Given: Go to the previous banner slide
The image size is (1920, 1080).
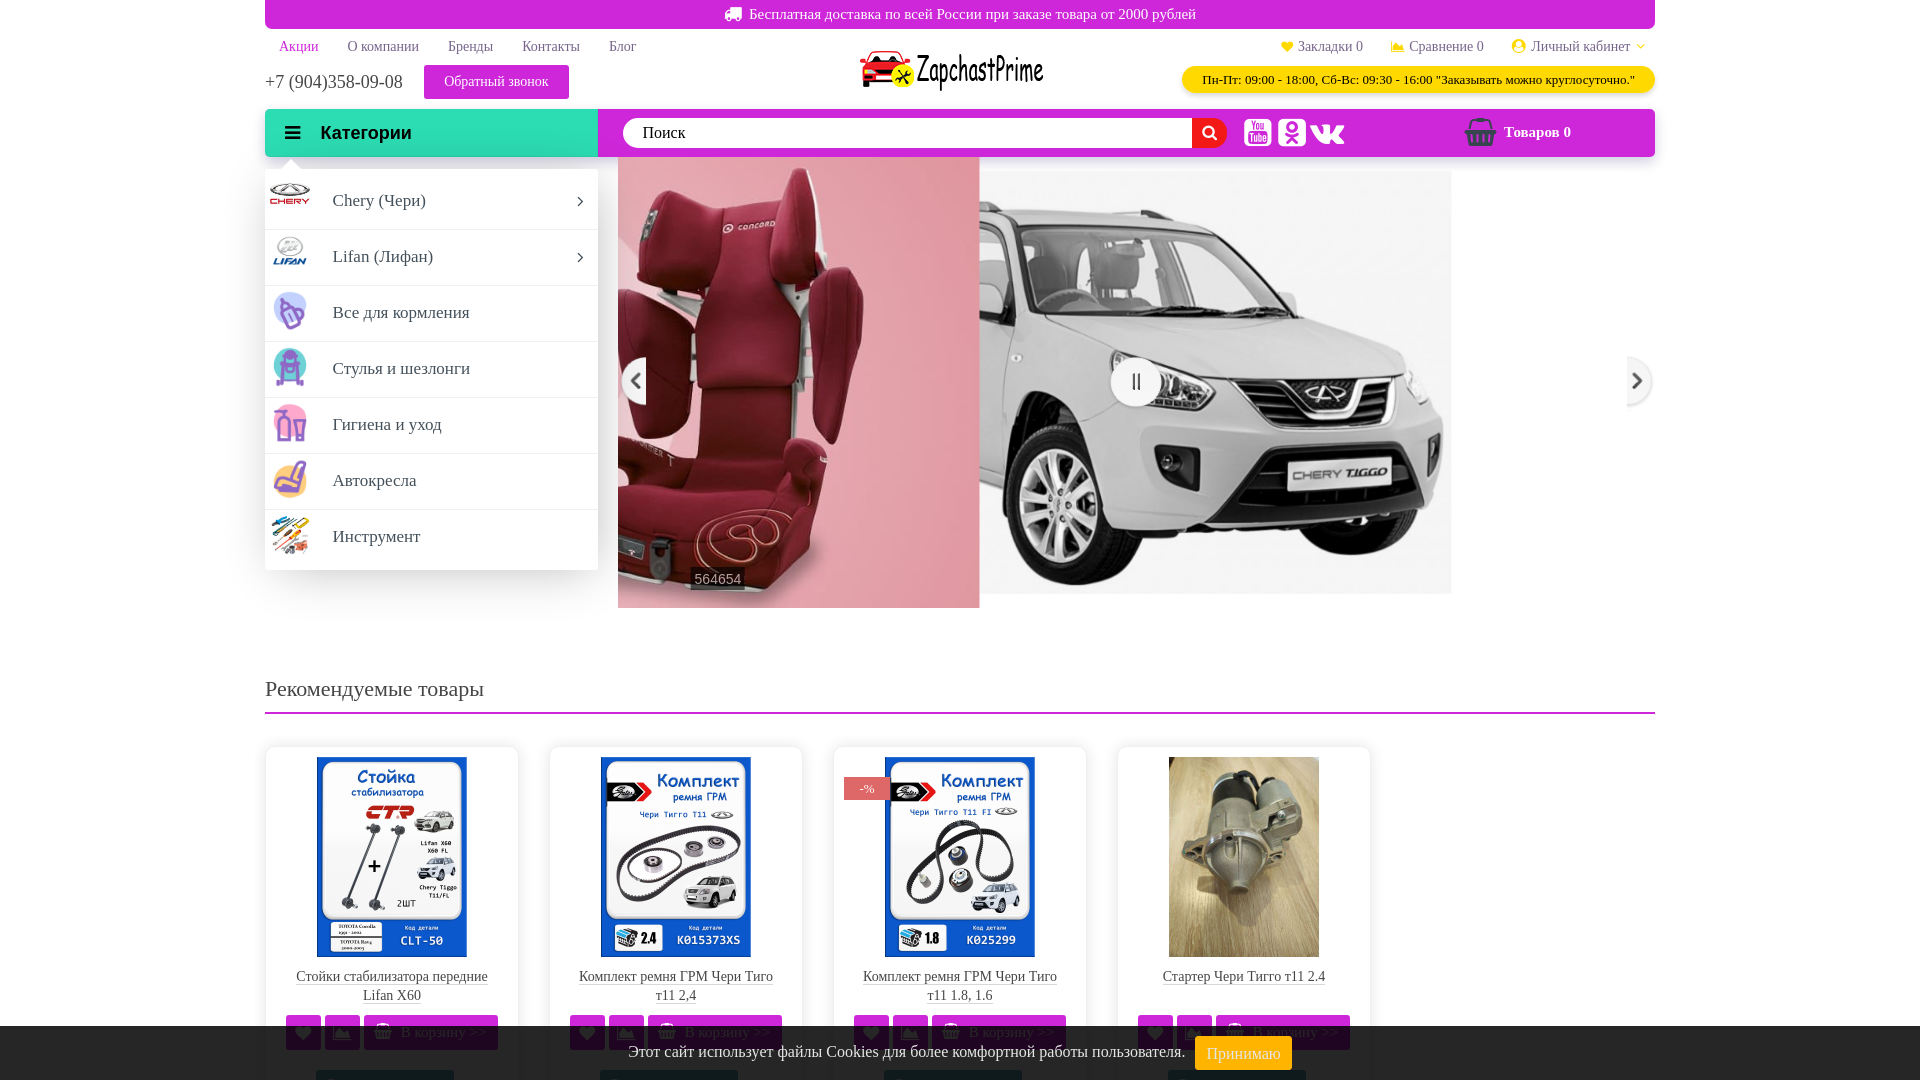Looking at the screenshot, I should tap(634, 381).
